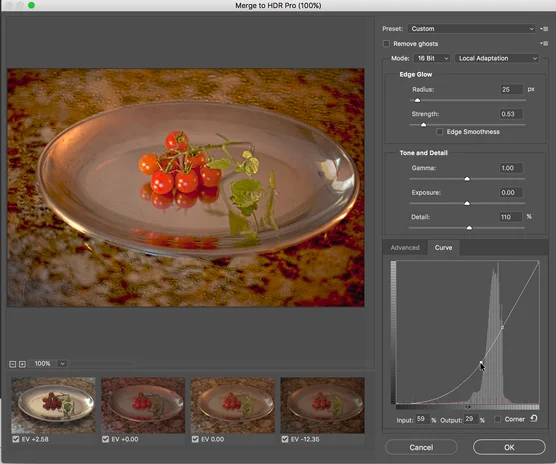Enable the Remove ghosts checkbox
The image size is (556, 464).
coord(387,44)
